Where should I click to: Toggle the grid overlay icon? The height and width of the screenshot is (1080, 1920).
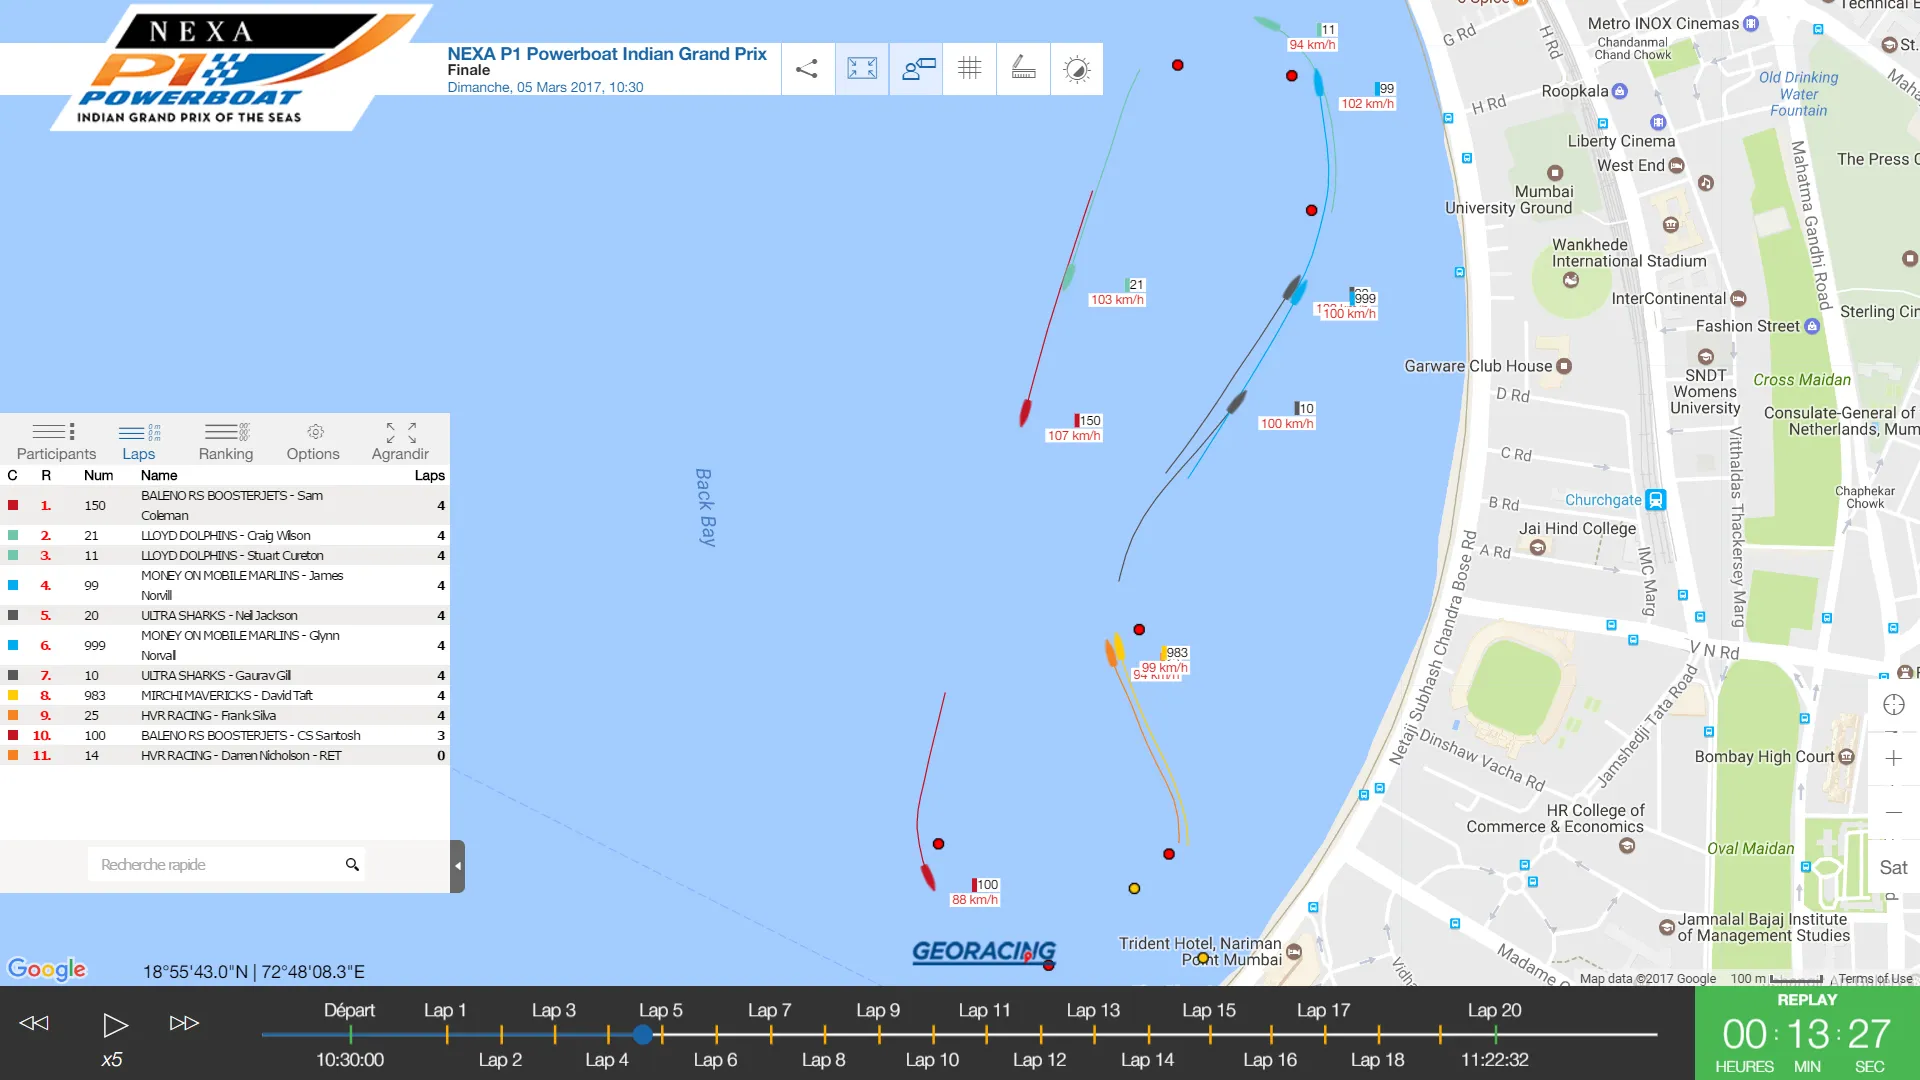pyautogui.click(x=970, y=69)
